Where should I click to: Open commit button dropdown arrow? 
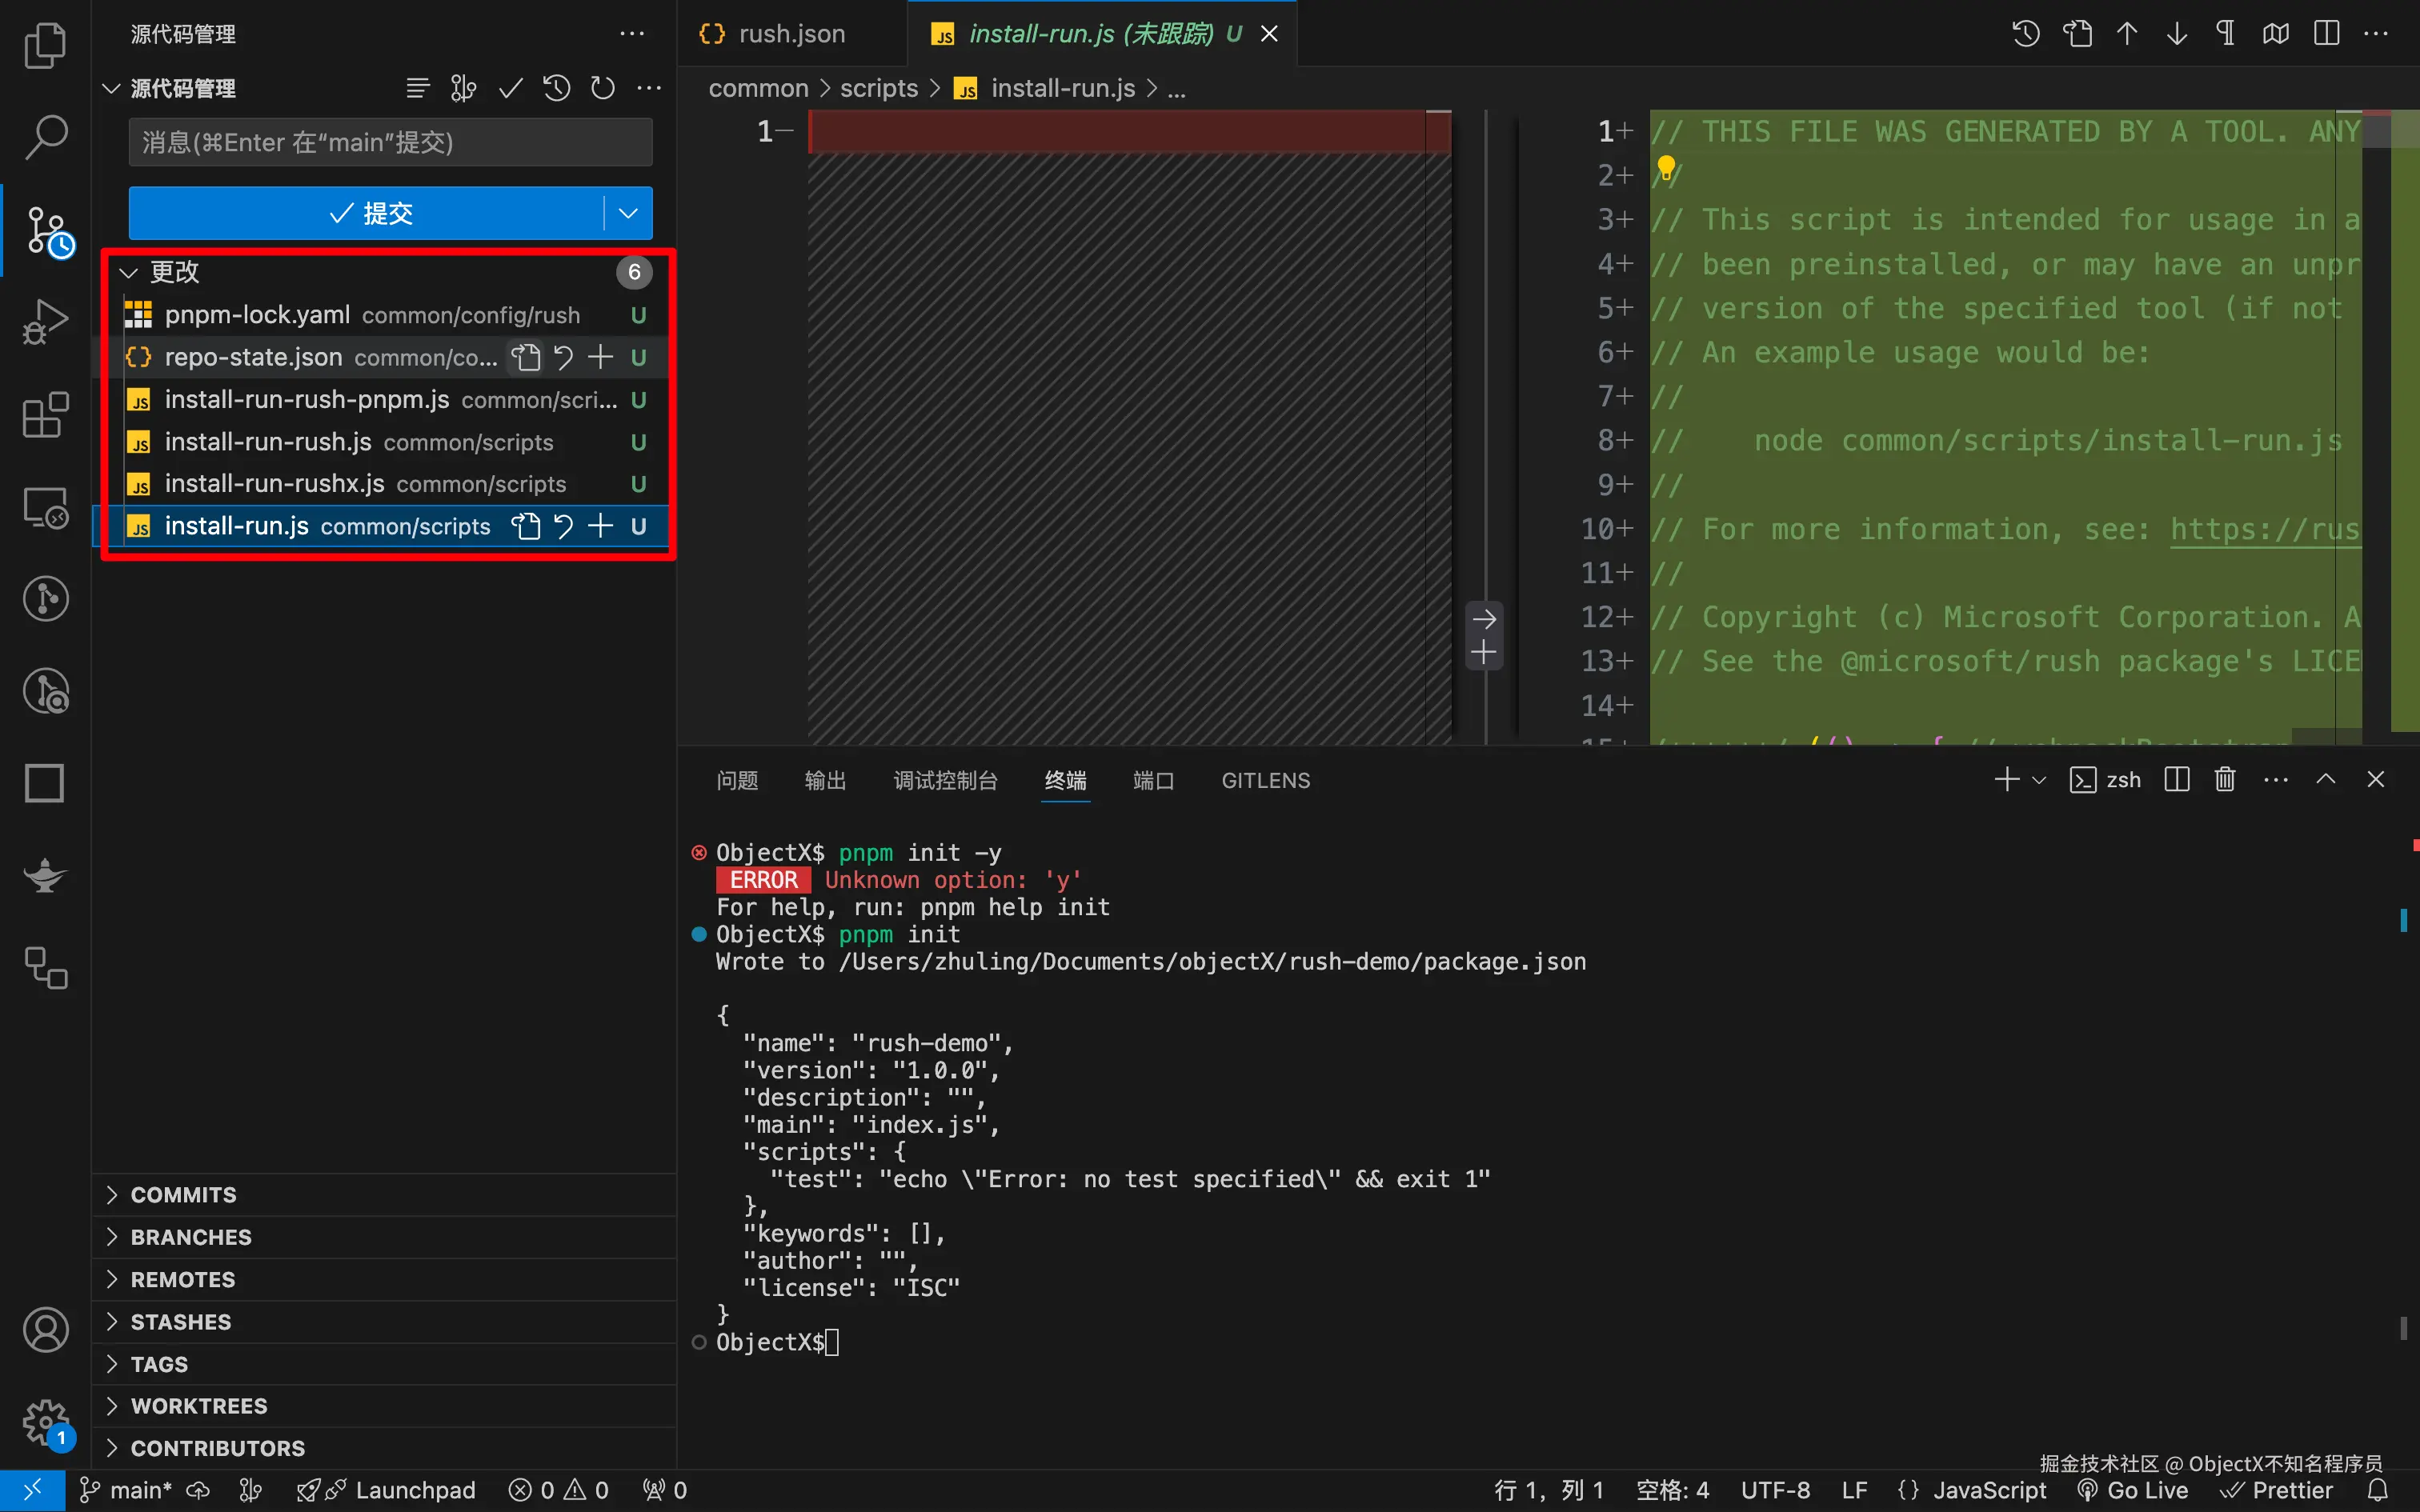tap(628, 213)
